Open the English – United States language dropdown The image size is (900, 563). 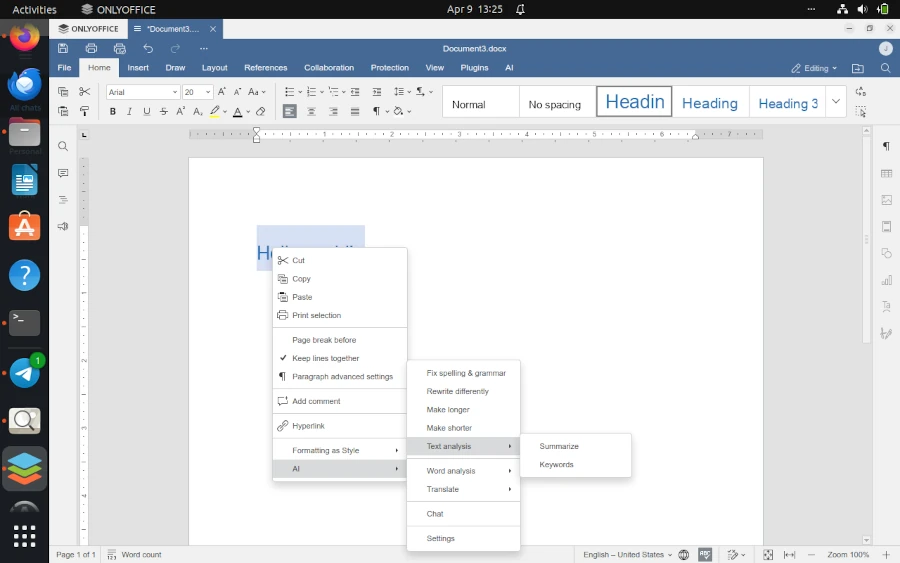tap(627, 555)
